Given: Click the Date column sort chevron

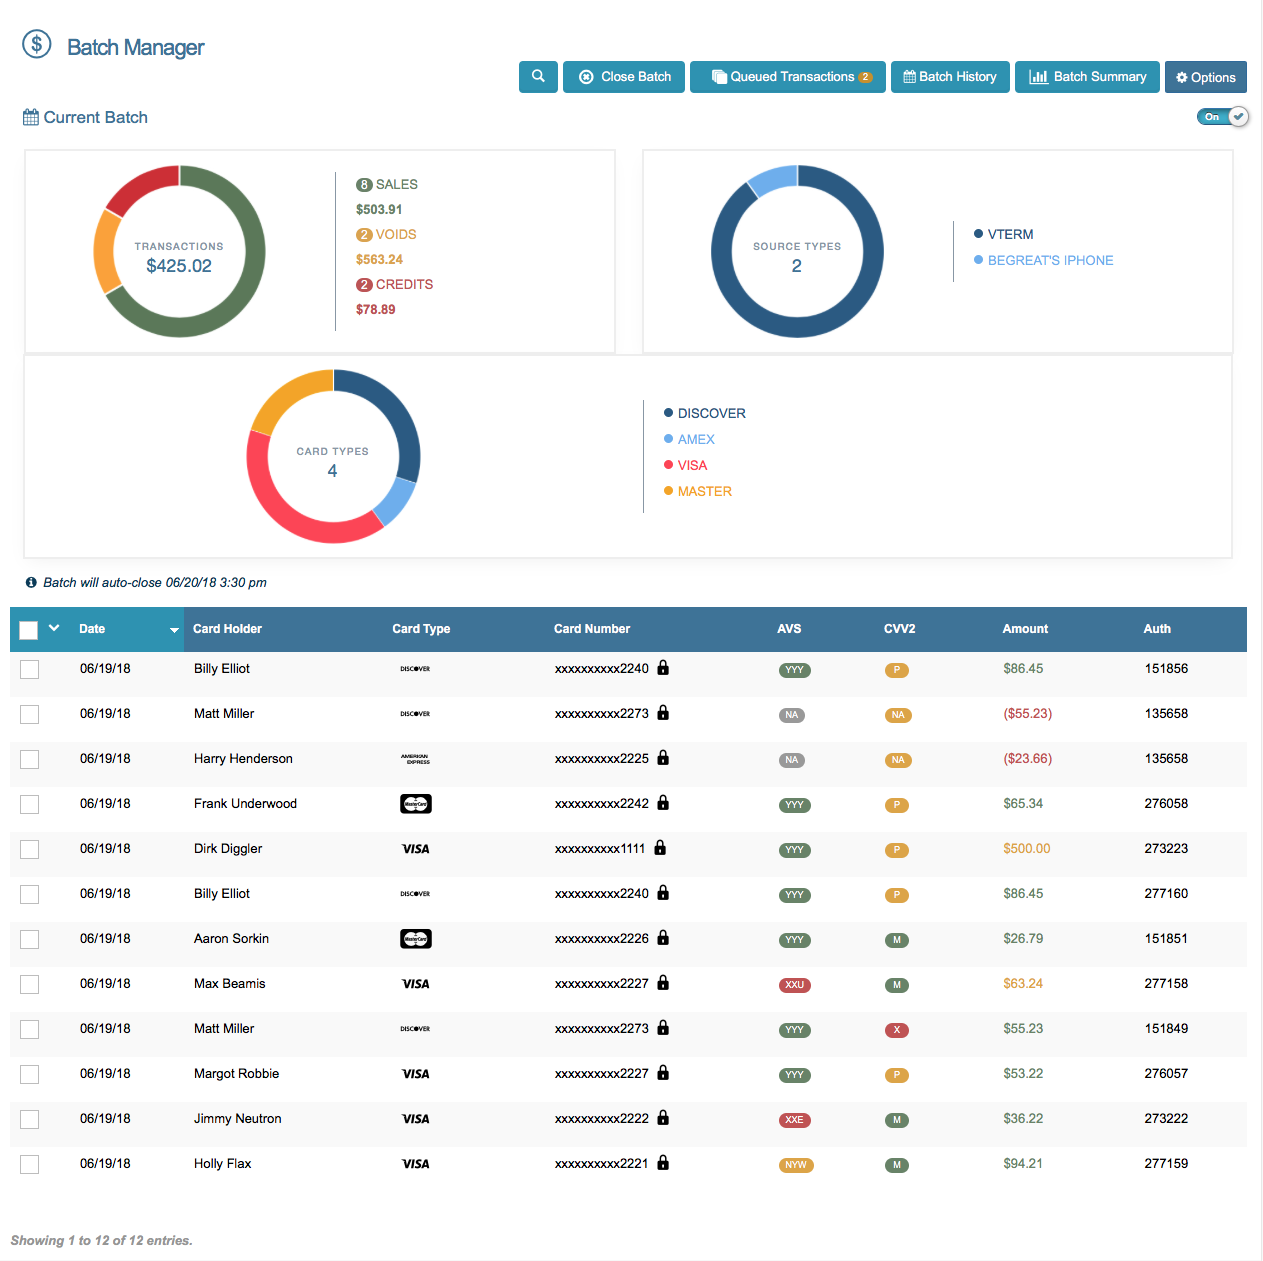Looking at the screenshot, I should [x=174, y=631].
